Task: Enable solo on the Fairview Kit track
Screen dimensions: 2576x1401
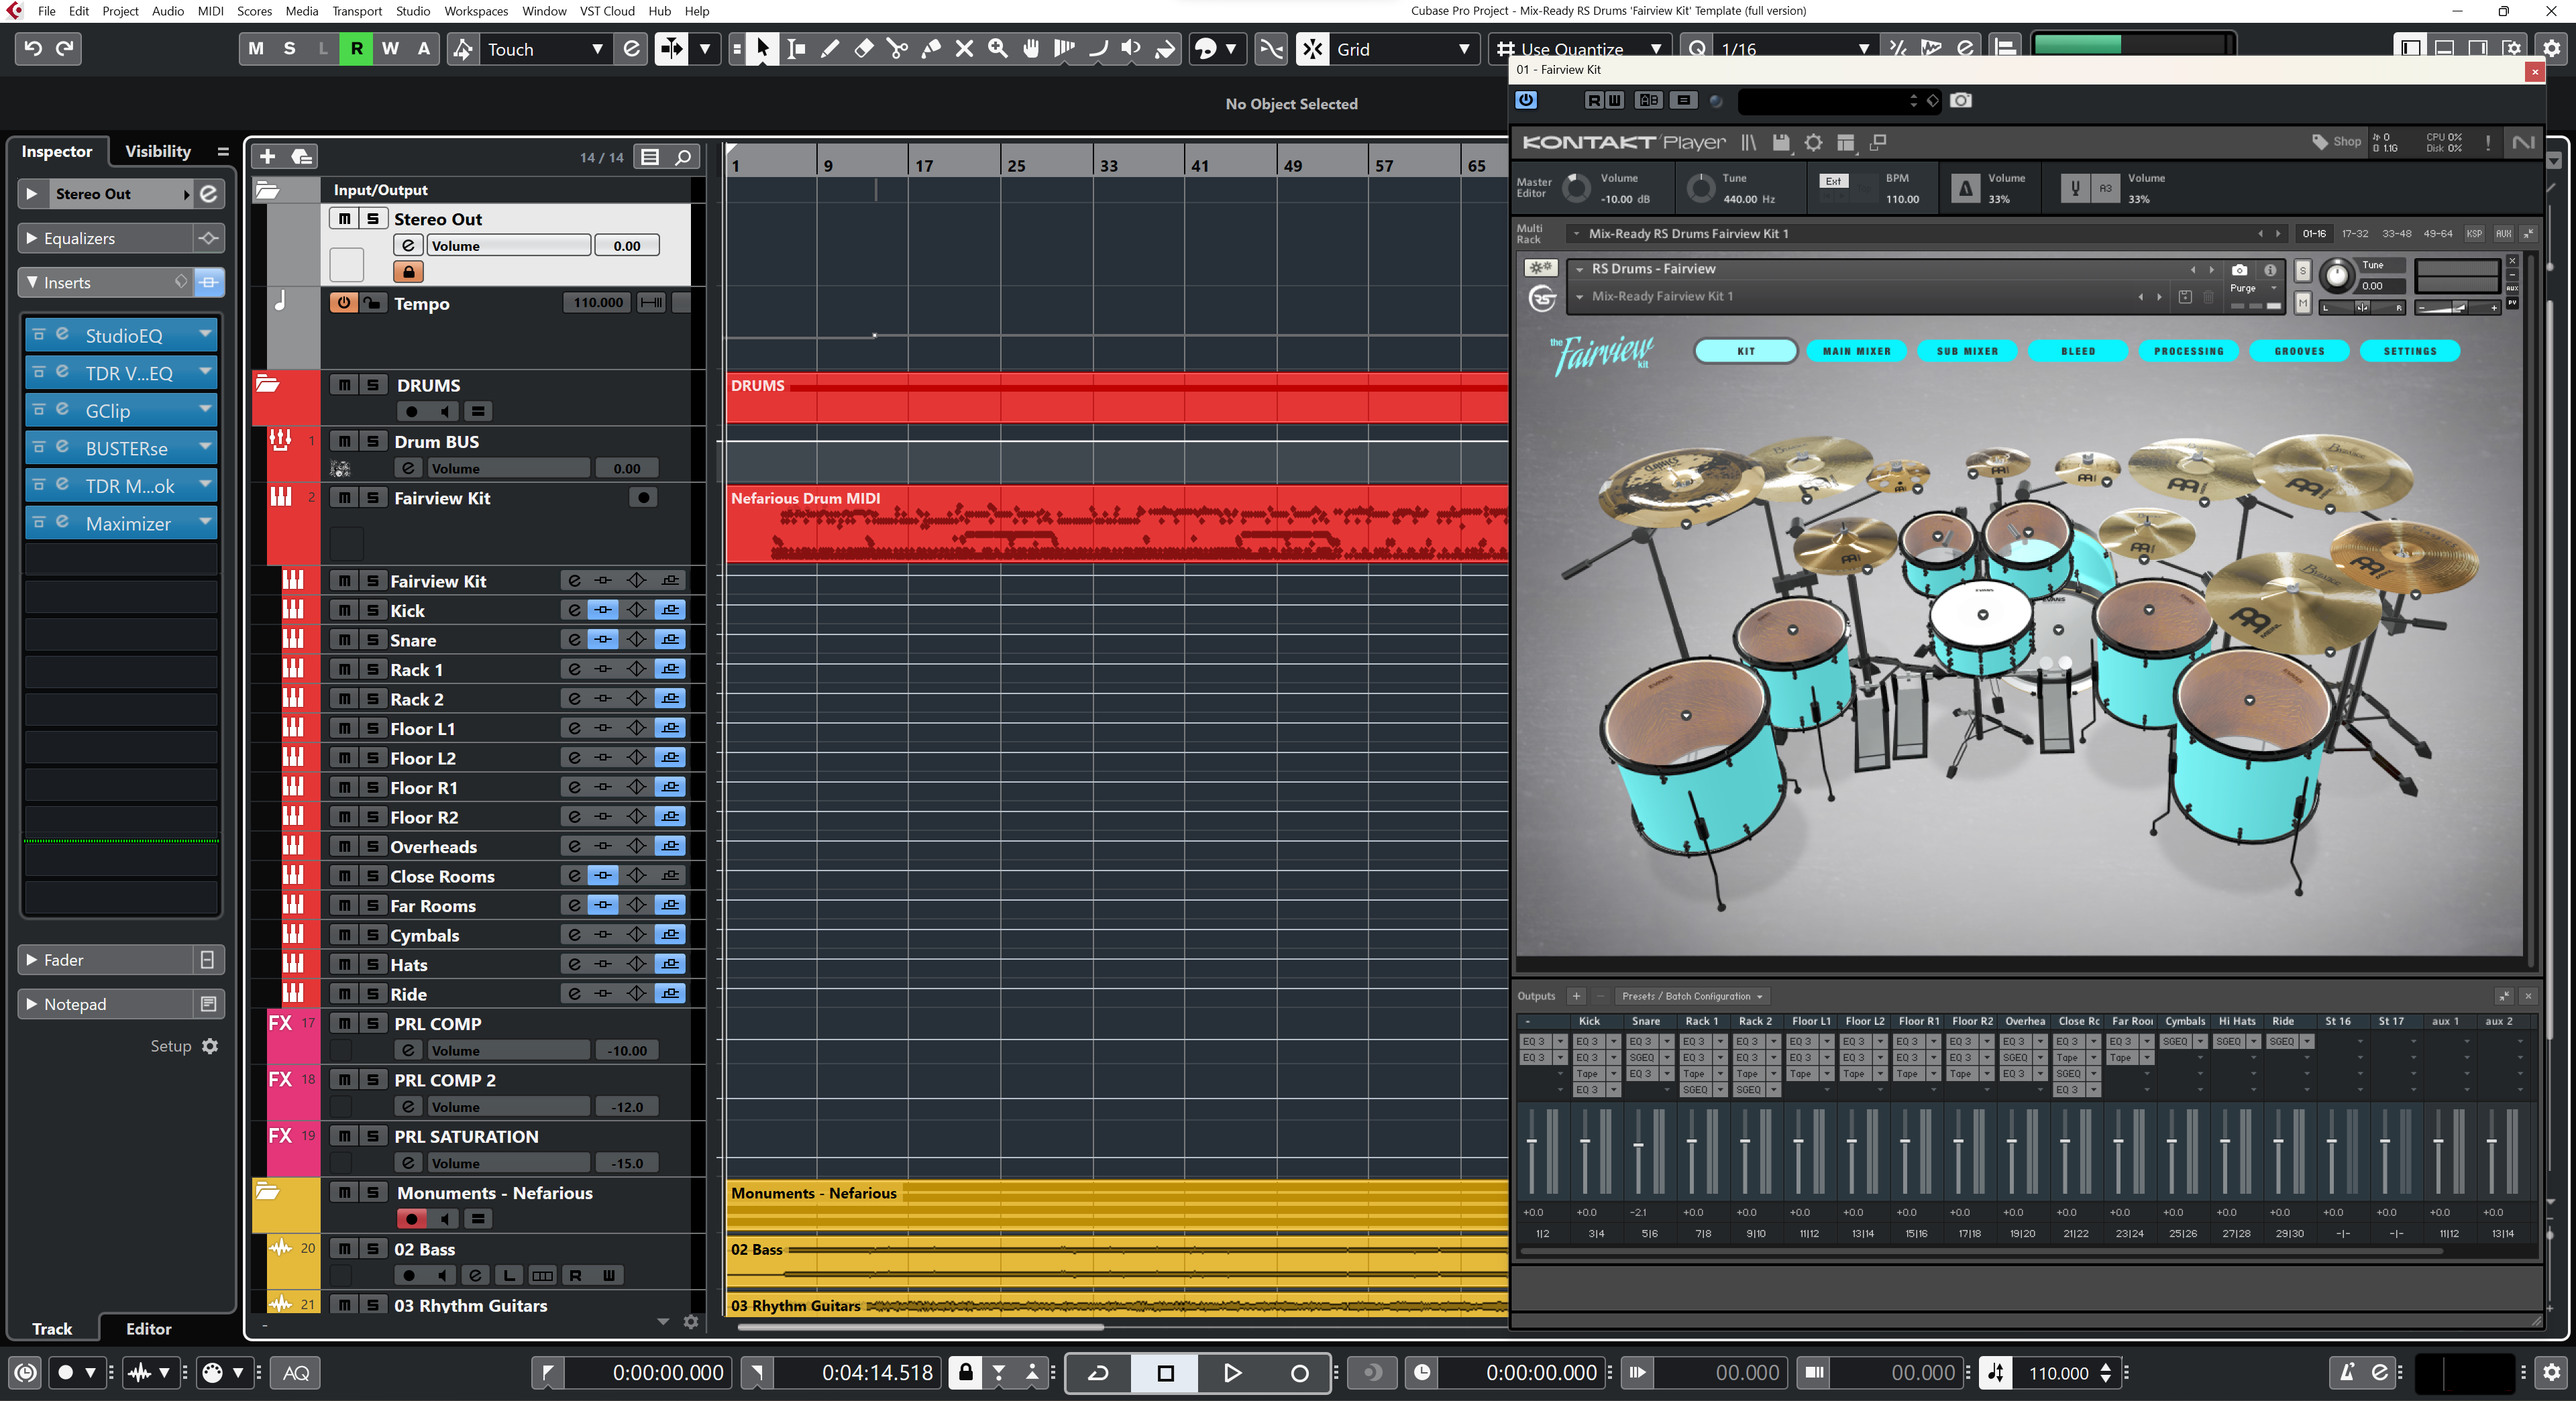Action: (x=368, y=497)
